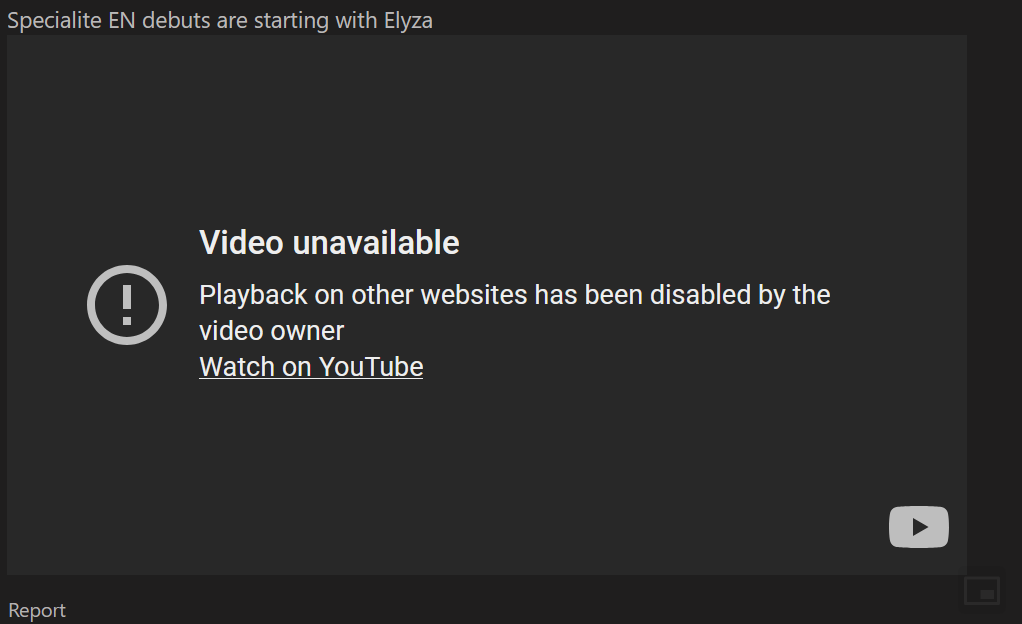Image resolution: width=1022 pixels, height=624 pixels.
Task: Click the word 'unavailable' in the heading
Action: click(375, 243)
